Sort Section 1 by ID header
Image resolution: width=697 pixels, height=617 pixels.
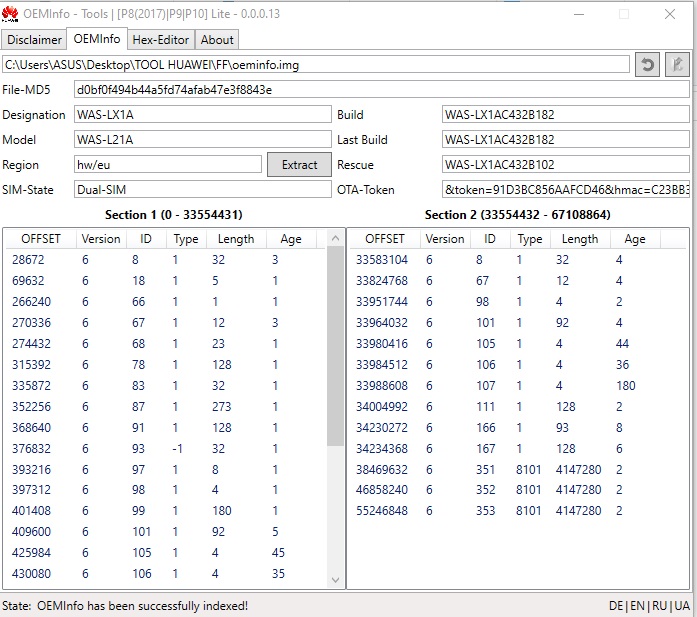pyautogui.click(x=146, y=239)
